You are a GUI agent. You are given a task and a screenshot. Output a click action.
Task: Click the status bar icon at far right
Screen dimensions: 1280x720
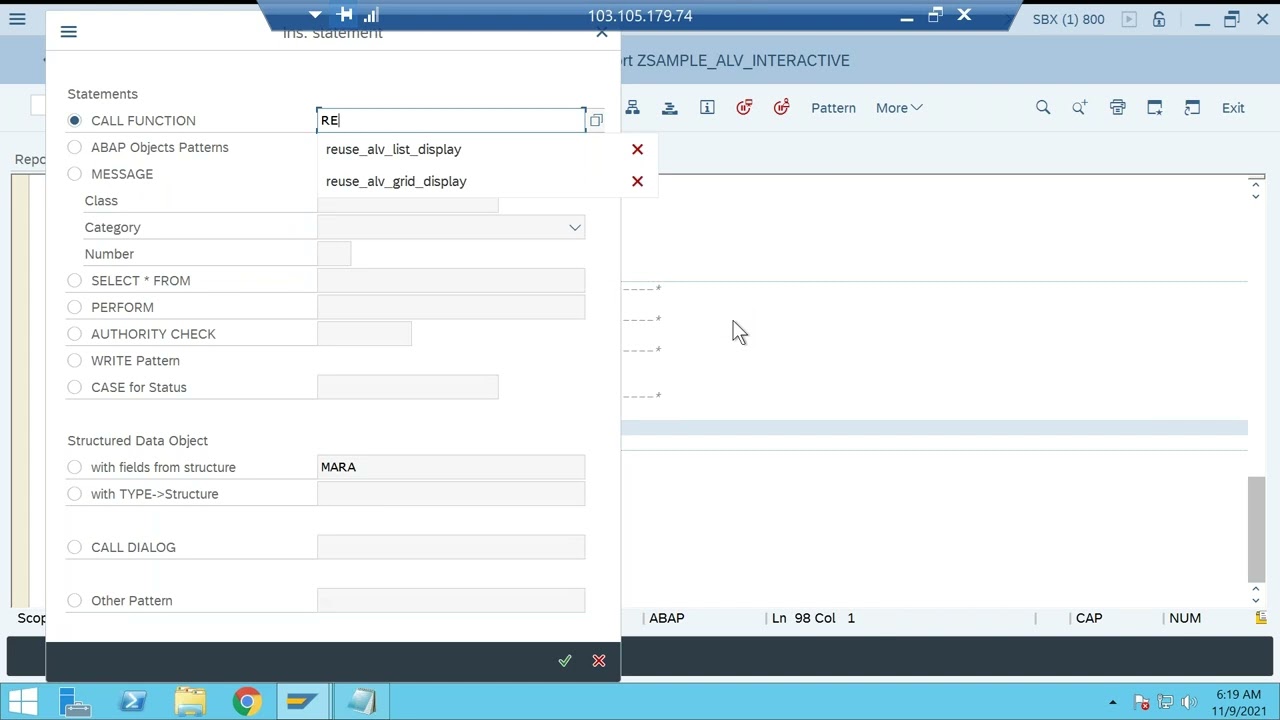pyautogui.click(x=1261, y=619)
